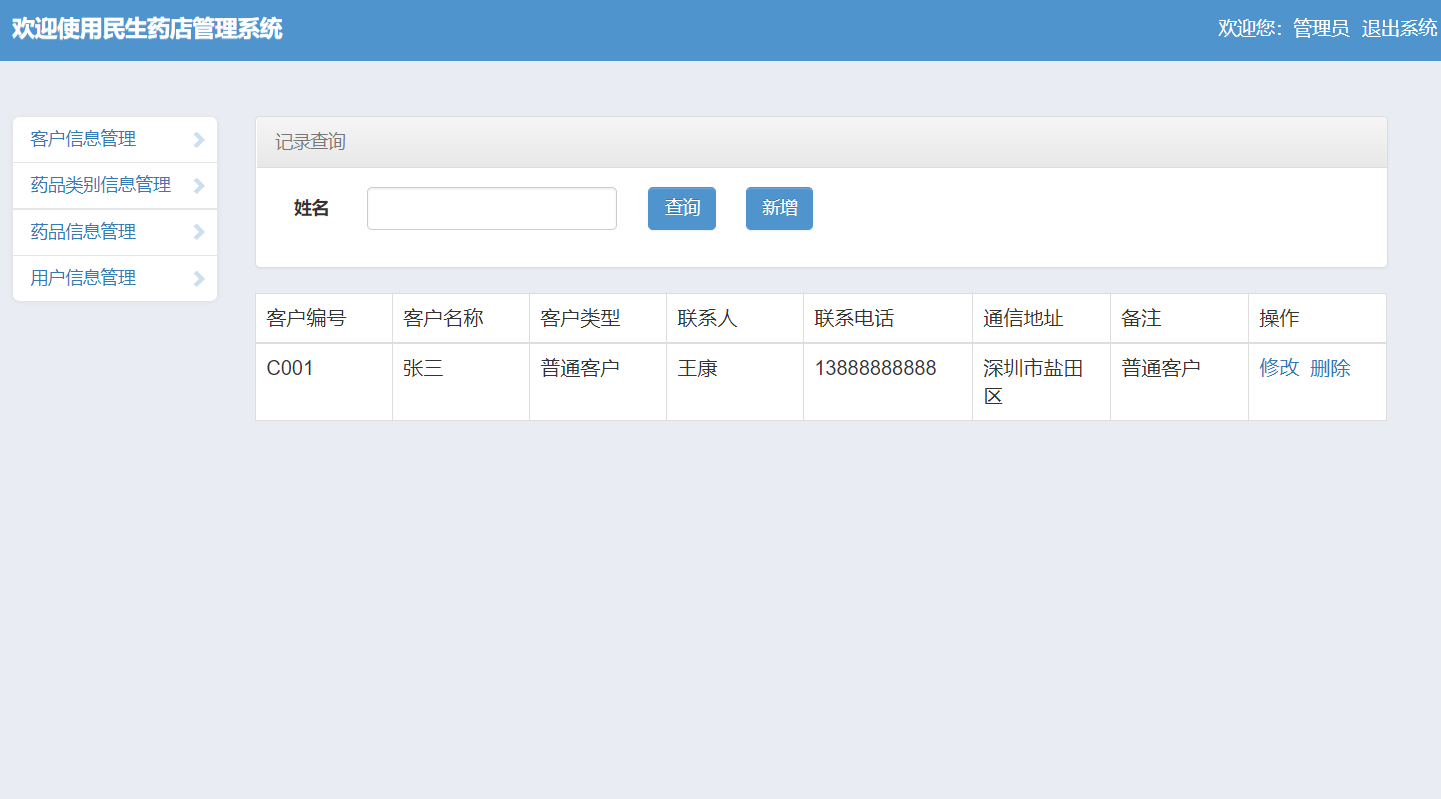Image resolution: width=1441 pixels, height=799 pixels.
Task: Click 退出系统 logout link
Action: click(1399, 29)
